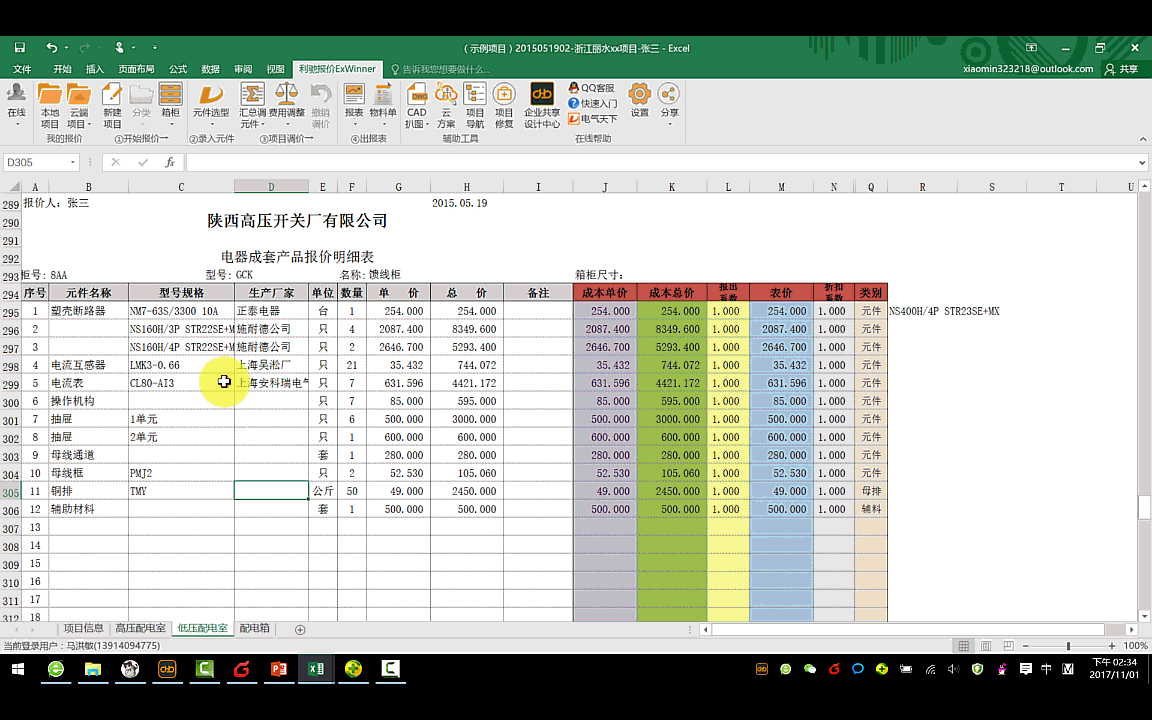Select cell containing 塑壳断路器
The image size is (1152, 720).
click(87, 311)
